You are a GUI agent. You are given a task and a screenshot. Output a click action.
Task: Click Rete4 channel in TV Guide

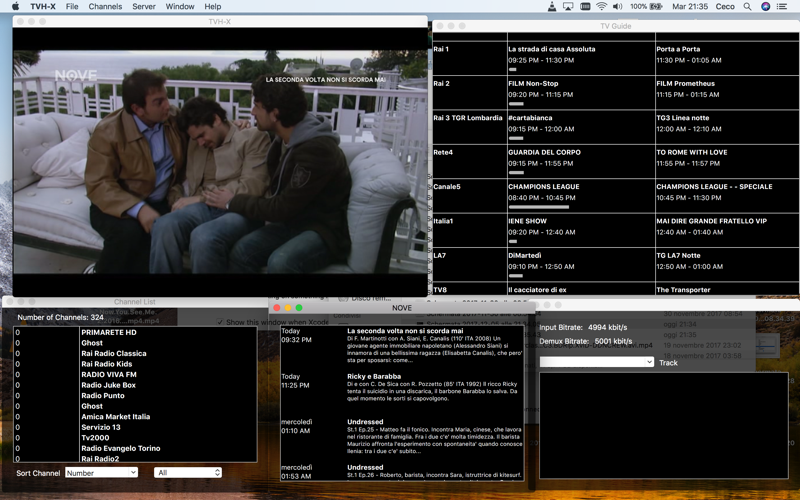tap(443, 152)
